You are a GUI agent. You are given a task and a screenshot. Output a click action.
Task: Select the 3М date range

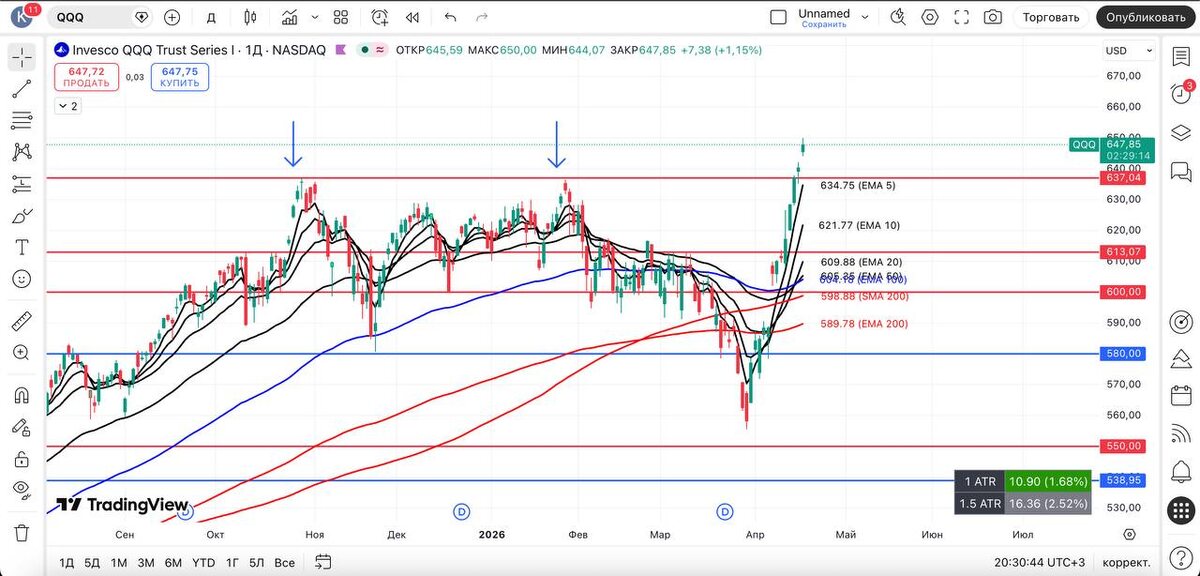[x=146, y=562]
